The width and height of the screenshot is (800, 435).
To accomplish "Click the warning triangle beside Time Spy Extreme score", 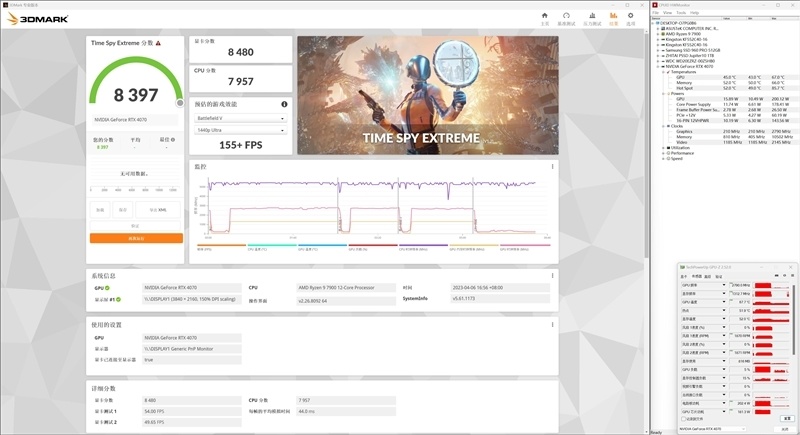I will pyautogui.click(x=158, y=43).
